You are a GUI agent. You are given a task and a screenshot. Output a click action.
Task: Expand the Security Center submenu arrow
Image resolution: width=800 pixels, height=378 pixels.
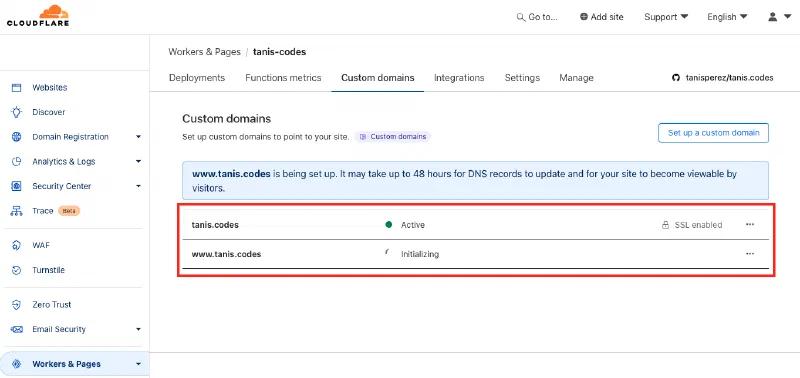(x=138, y=186)
